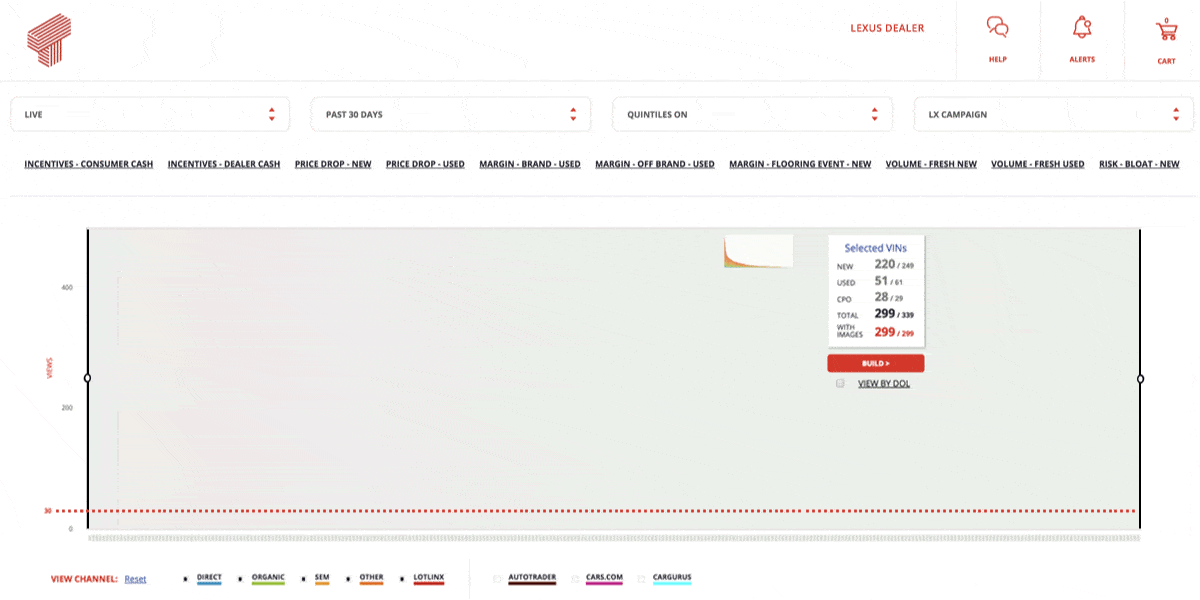1200x600 pixels.
Task: Click the mini histogram thumbnail
Action: tap(759, 251)
